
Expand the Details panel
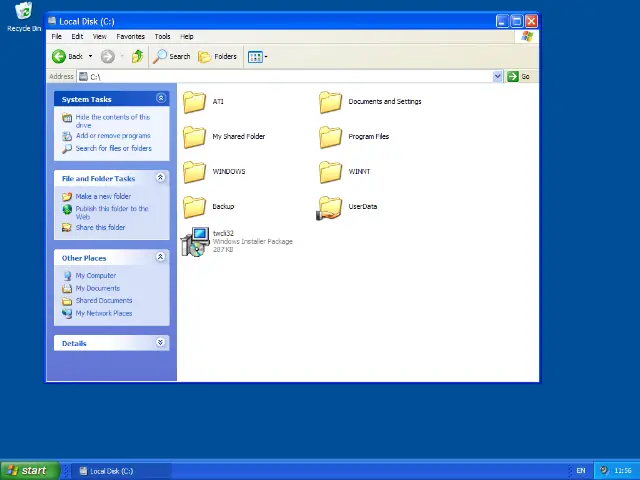tap(161, 342)
